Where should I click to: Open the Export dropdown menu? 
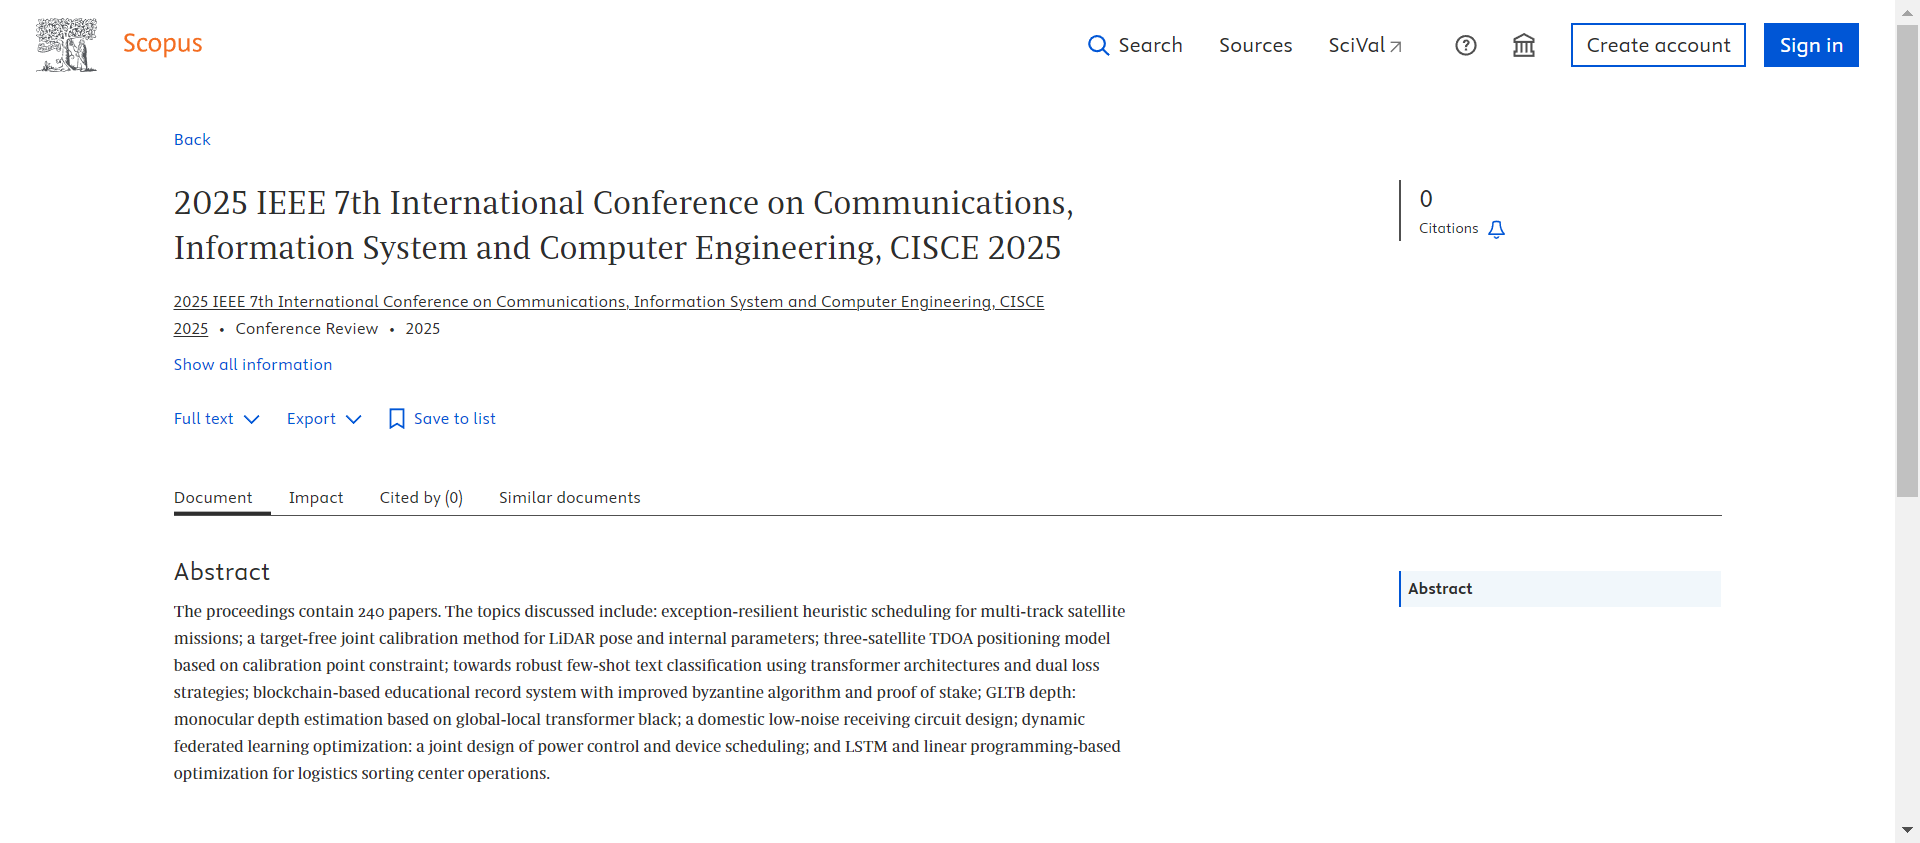(x=323, y=419)
